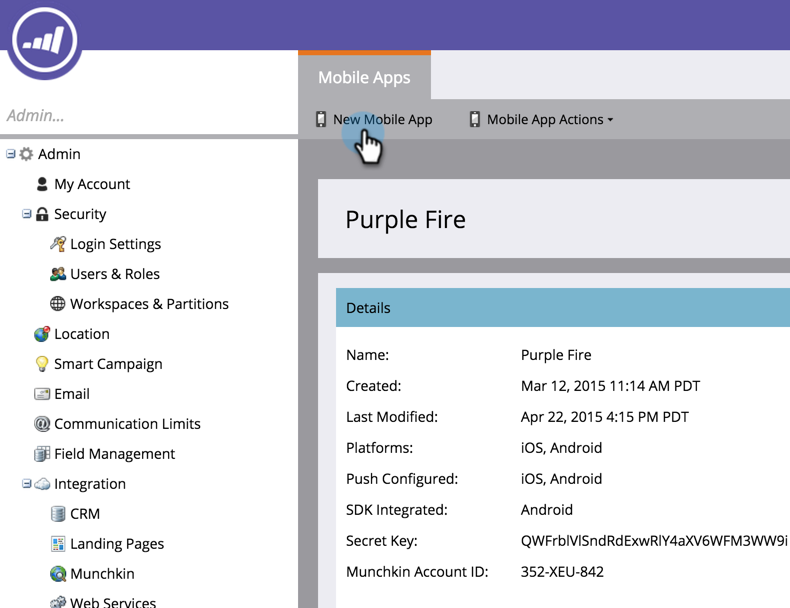Click the Location globe pin icon
The width and height of the screenshot is (790, 608).
pyautogui.click(x=42, y=333)
